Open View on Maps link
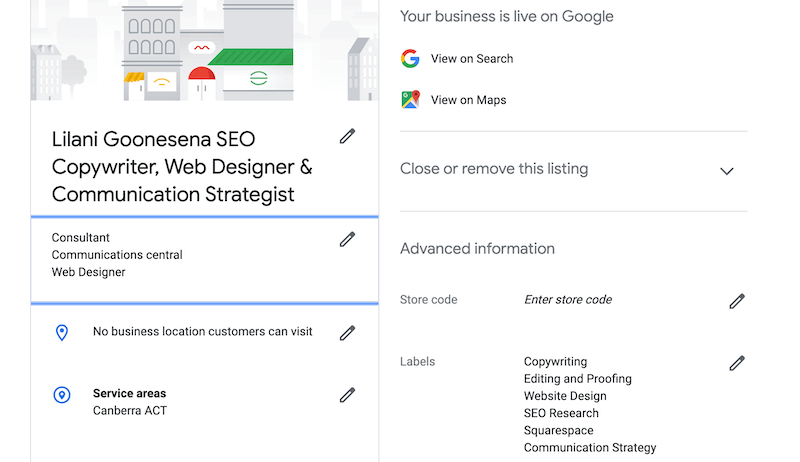The height and width of the screenshot is (462, 800). 468,100
